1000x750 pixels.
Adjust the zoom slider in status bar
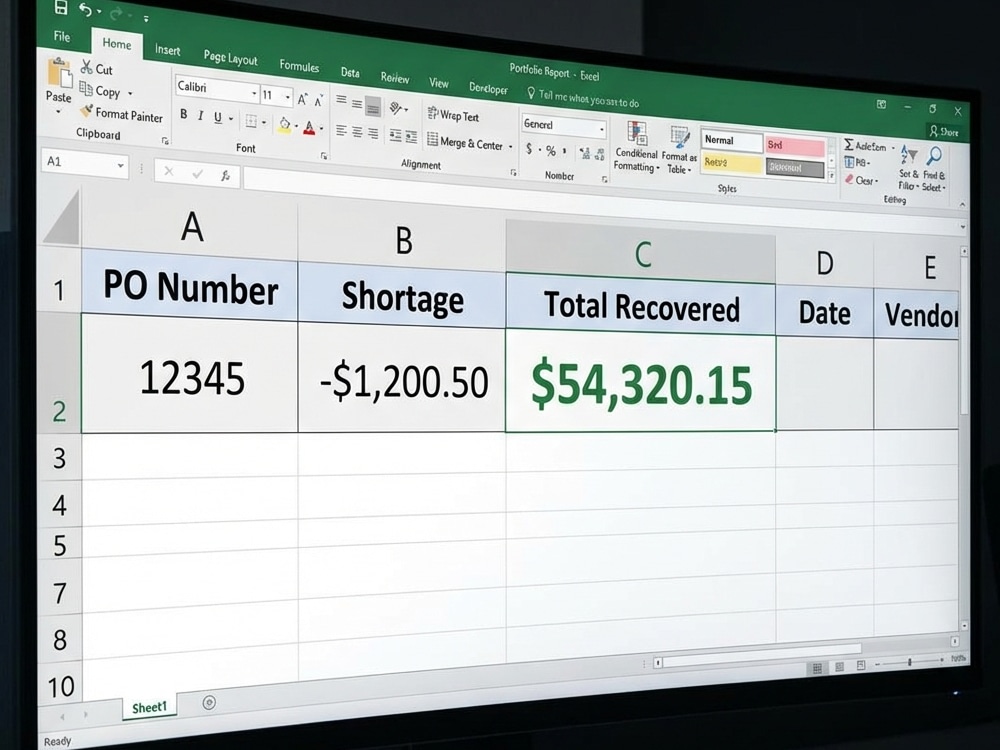[909, 662]
